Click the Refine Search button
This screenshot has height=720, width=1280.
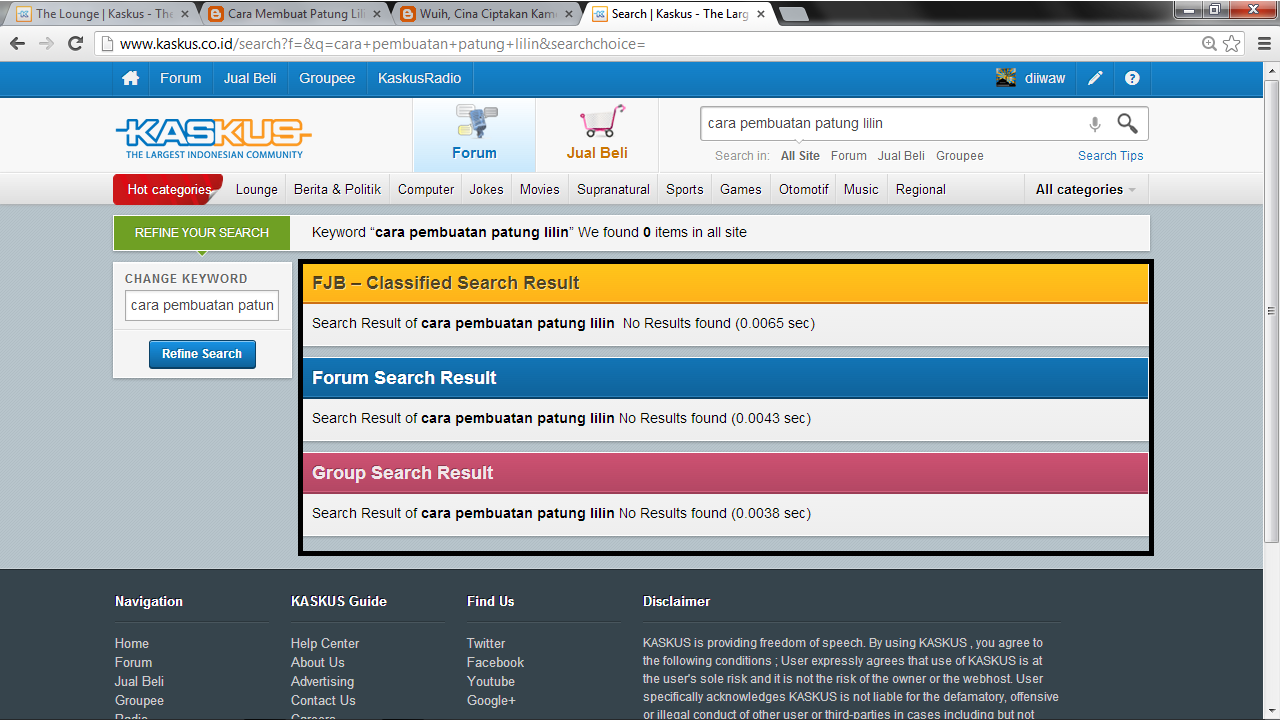(x=202, y=354)
